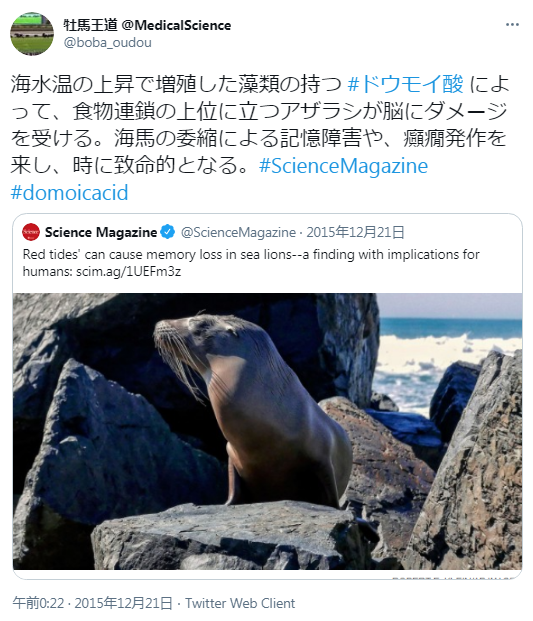Open the sea lion on rocks photo
The height and width of the screenshot is (621, 533).
click(267, 431)
